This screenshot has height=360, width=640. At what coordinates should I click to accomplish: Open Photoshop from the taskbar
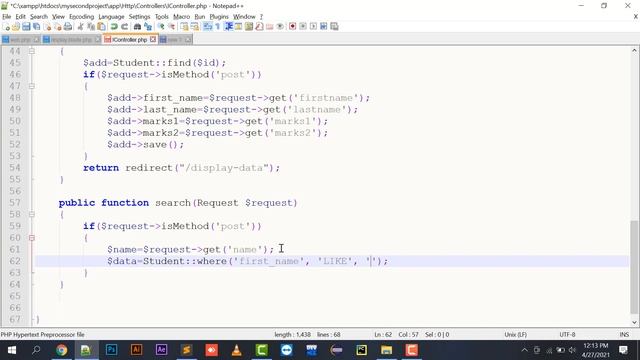point(111,350)
